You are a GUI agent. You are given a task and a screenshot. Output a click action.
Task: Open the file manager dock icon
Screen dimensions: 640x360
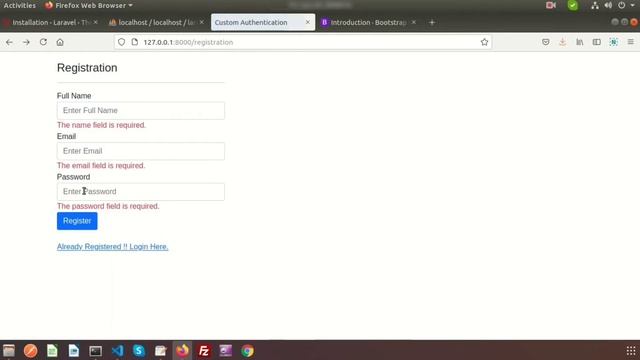9,351
